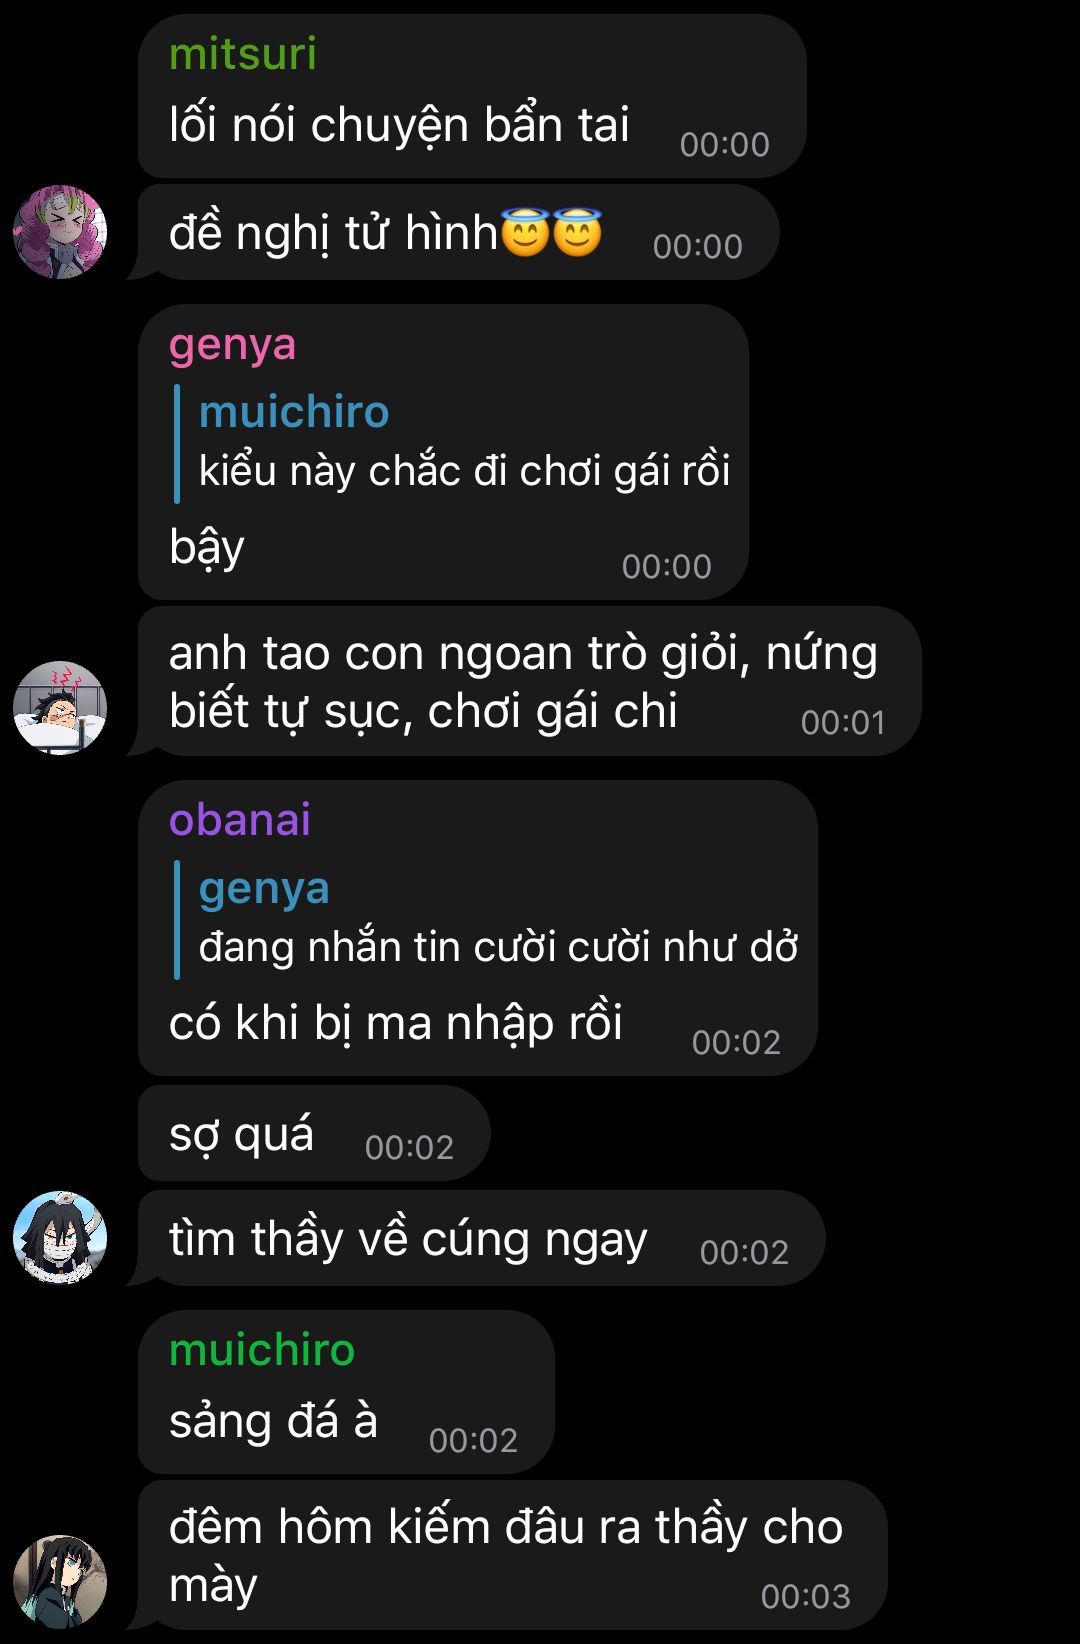Tap the mitsuri sender name

coord(243,53)
